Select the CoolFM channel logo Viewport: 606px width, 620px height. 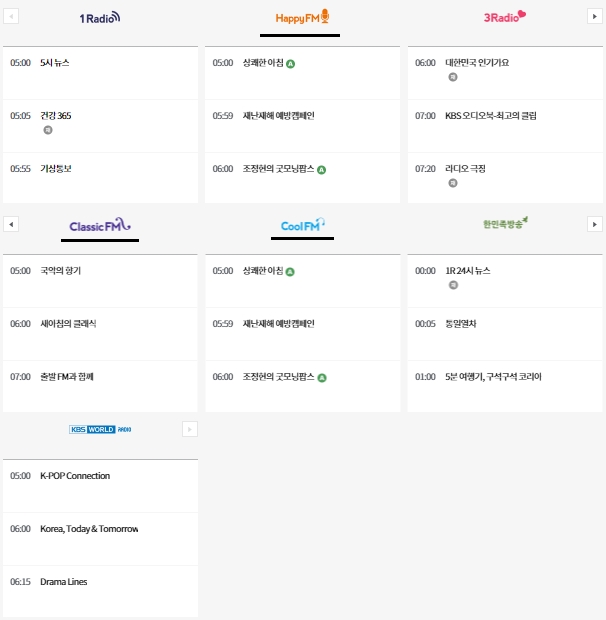click(x=302, y=225)
